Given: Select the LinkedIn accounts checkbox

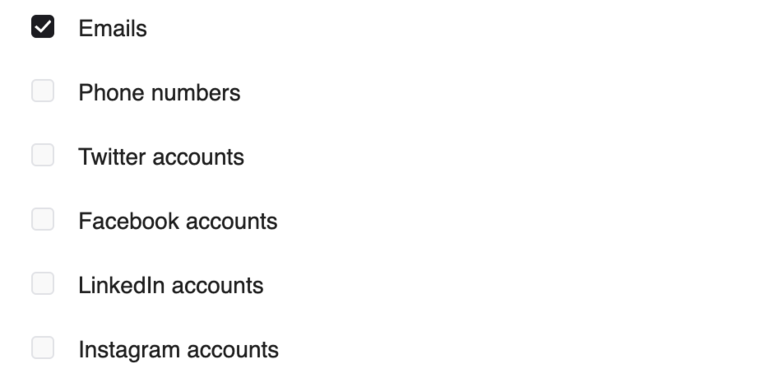Looking at the screenshot, I should point(43,283).
